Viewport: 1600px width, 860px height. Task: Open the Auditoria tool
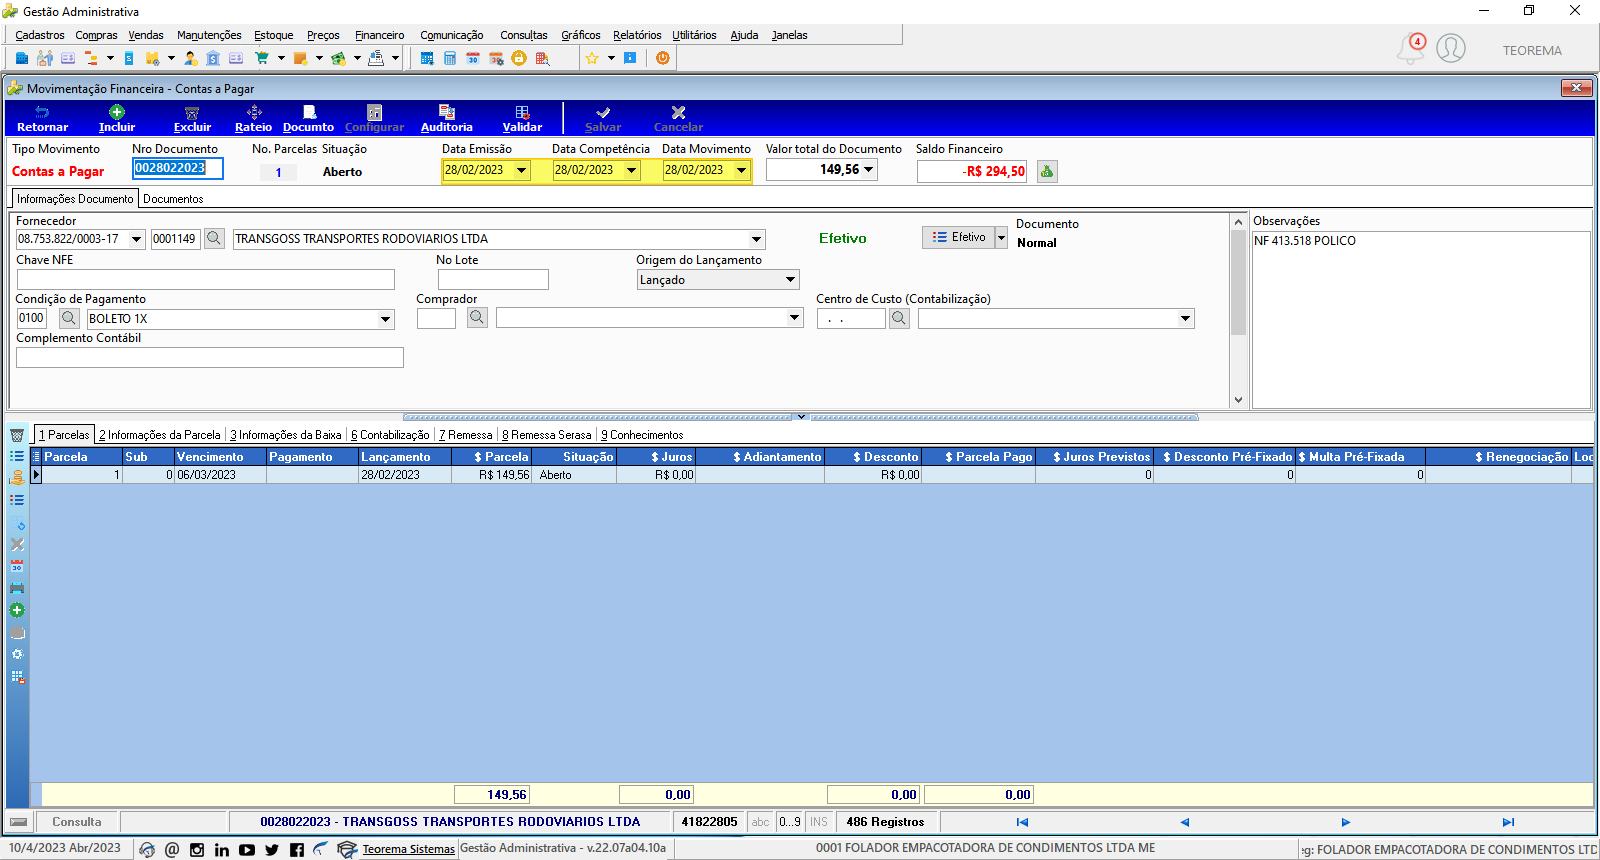(x=446, y=118)
